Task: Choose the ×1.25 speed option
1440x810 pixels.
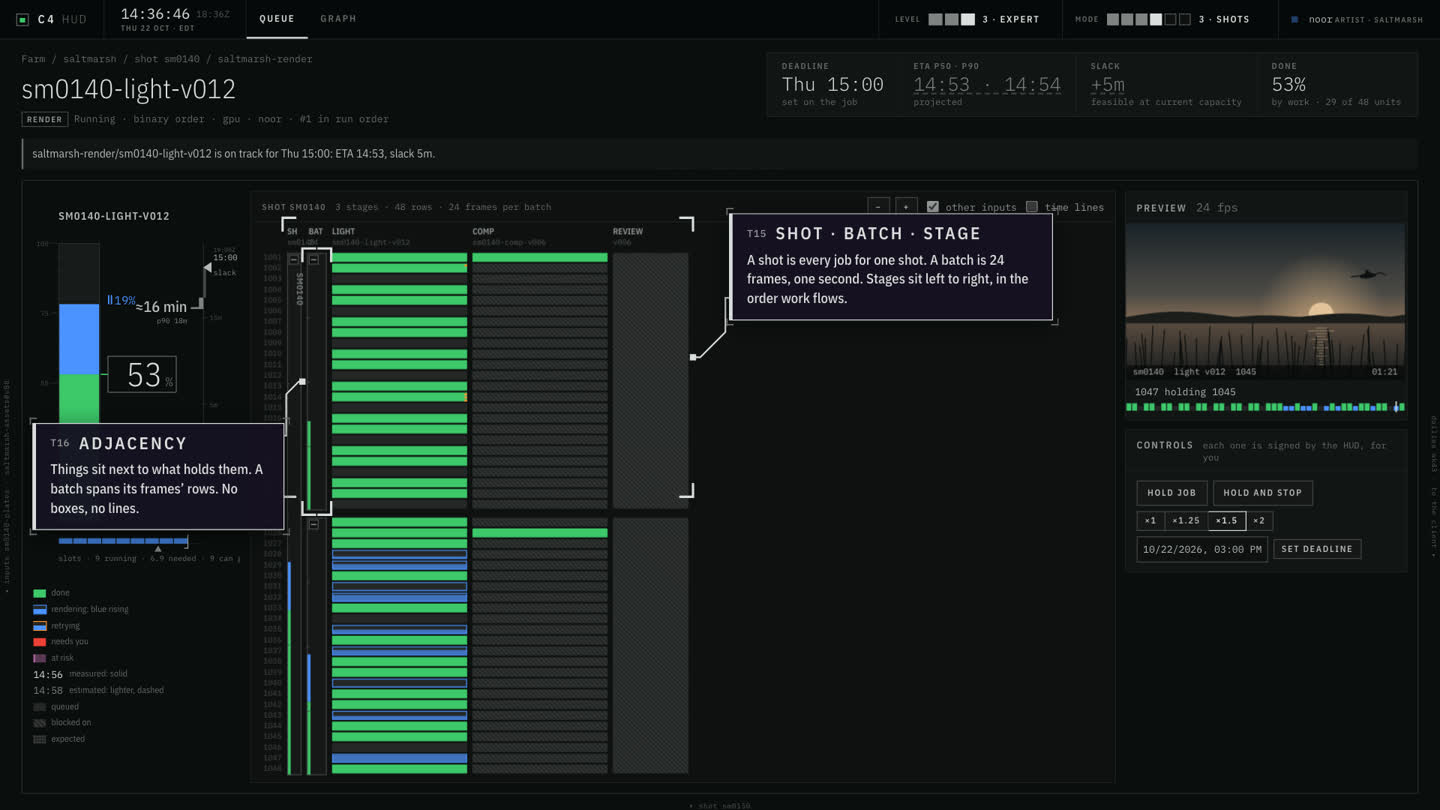Action: tap(1186, 520)
